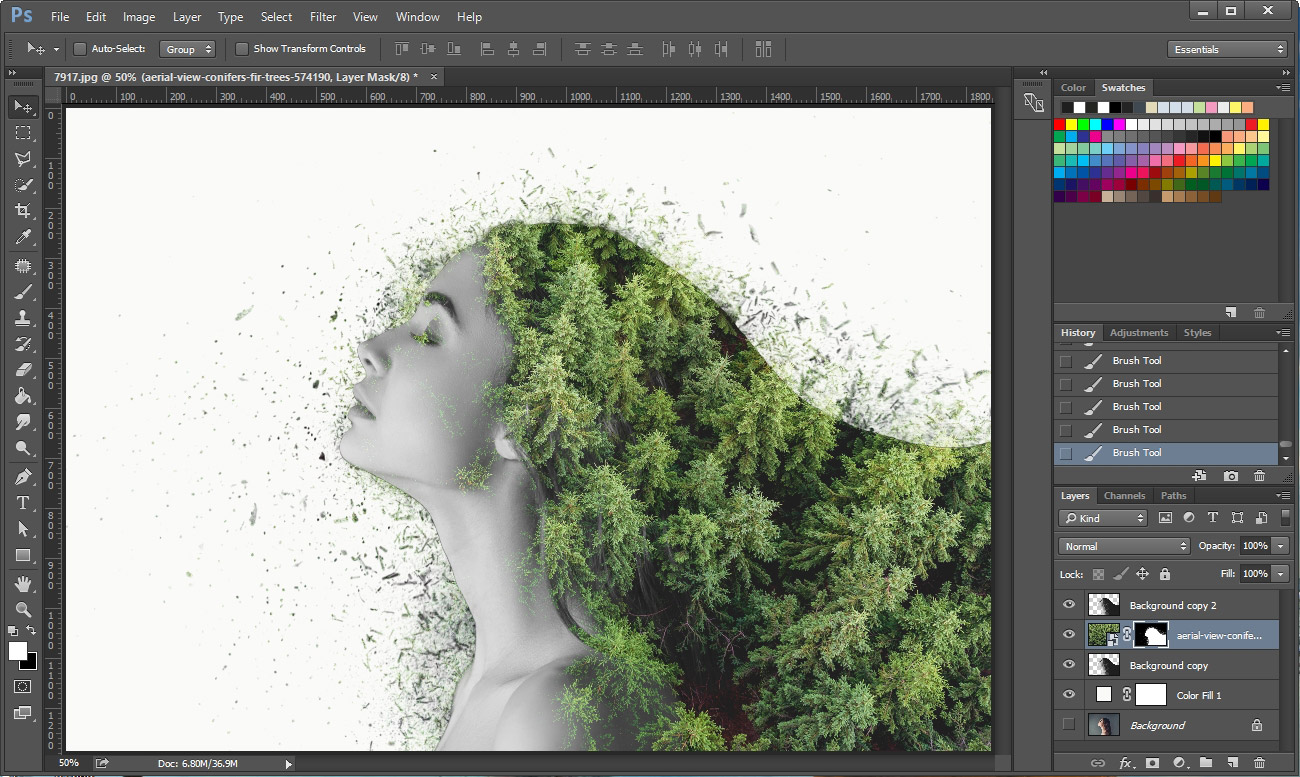This screenshot has height=777, width=1300.
Task: Open the Auto-Select Group dropdown
Action: (x=187, y=49)
